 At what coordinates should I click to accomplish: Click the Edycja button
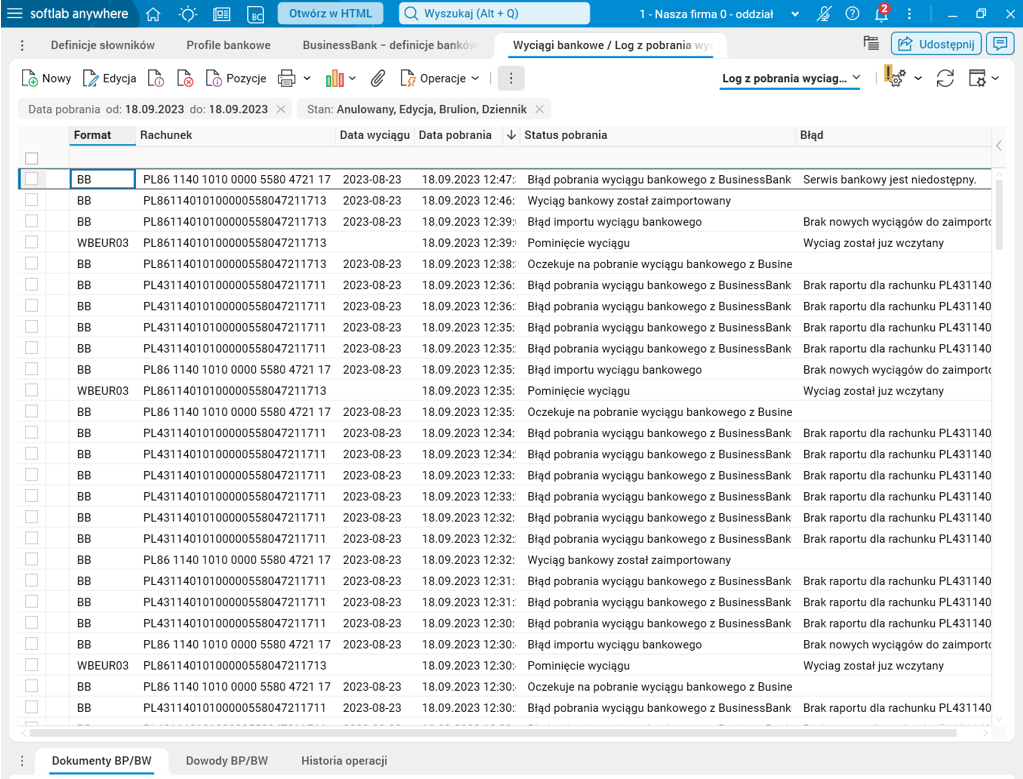[x=110, y=78]
